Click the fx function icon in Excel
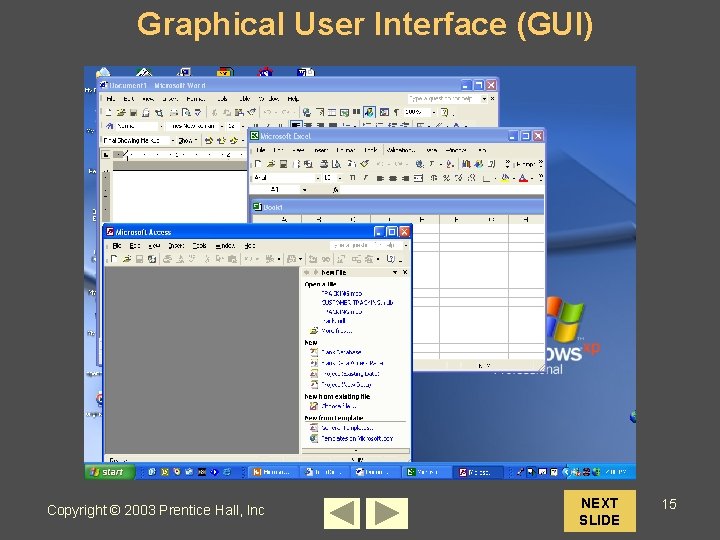This screenshot has height=540, width=720. coord(336,190)
